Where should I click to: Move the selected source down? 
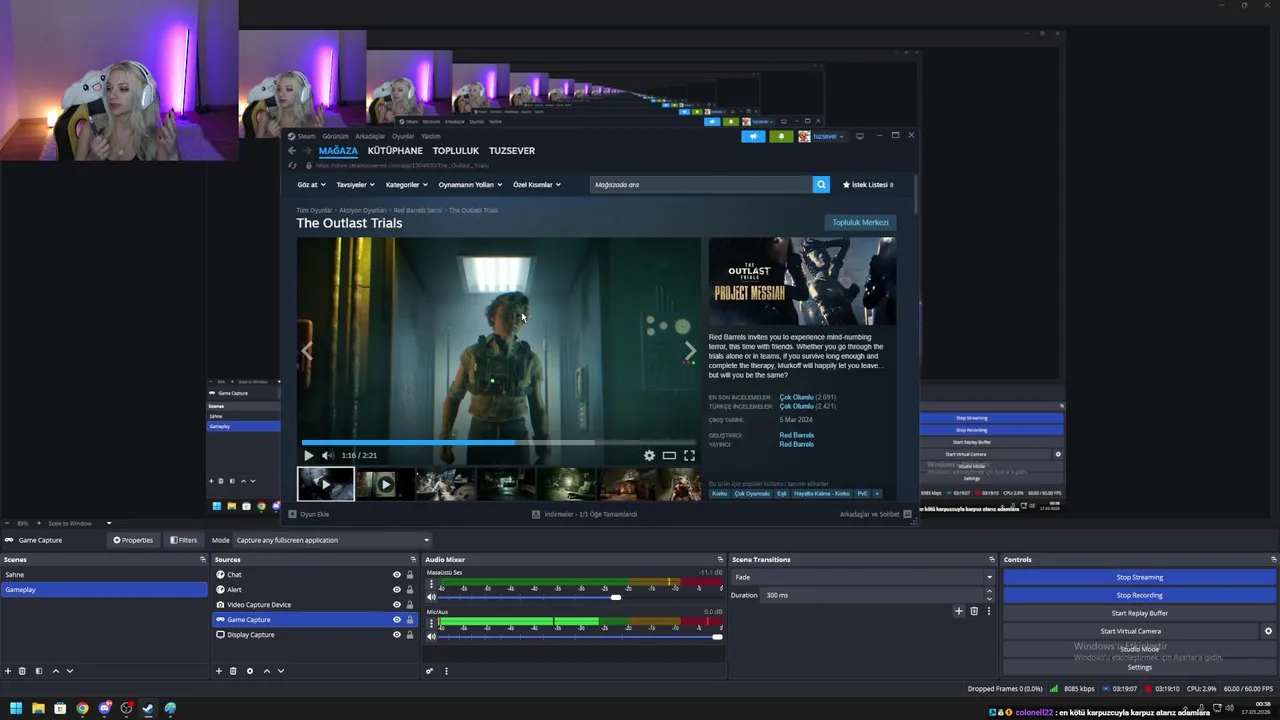pos(281,671)
